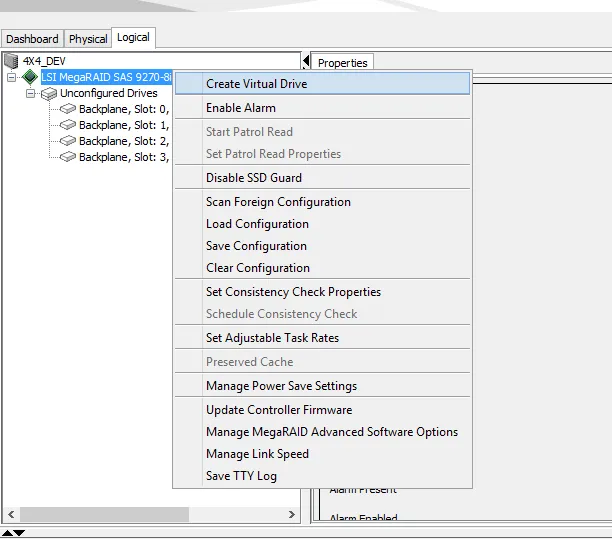Choose Update Controller Firmware
The height and width of the screenshot is (539, 612).
tap(322, 410)
